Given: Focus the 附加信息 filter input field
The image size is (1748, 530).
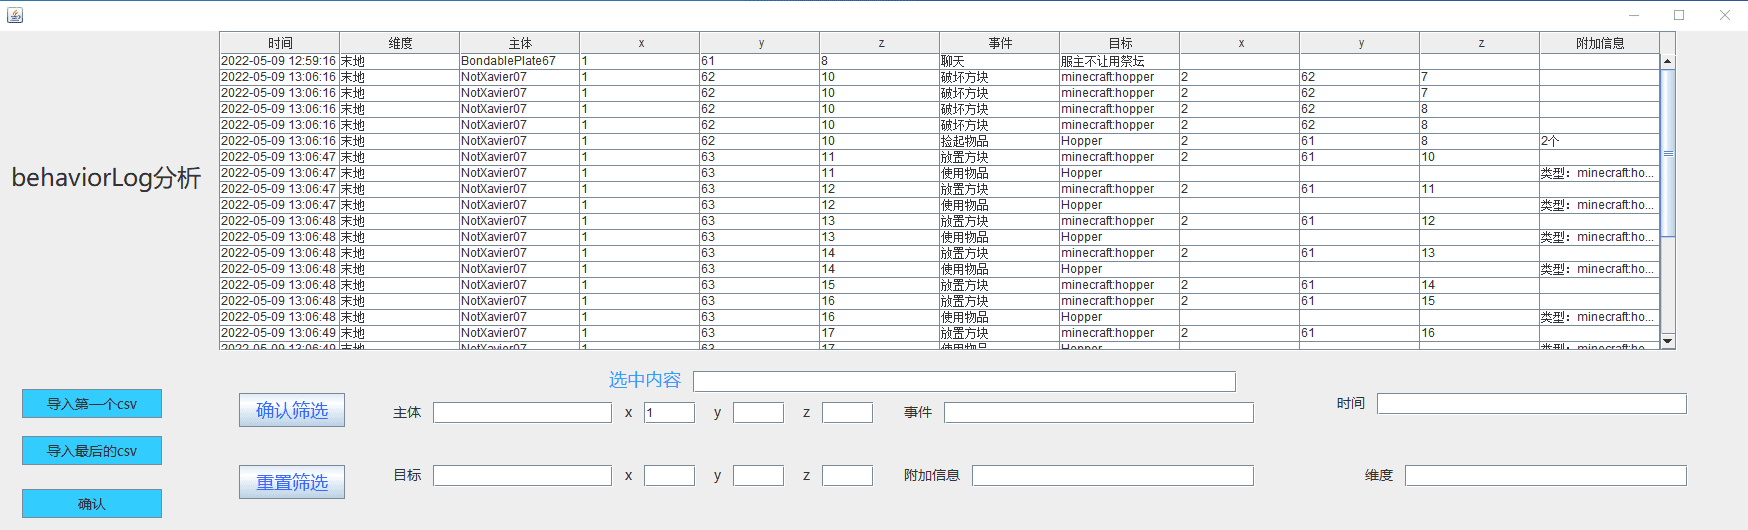Looking at the screenshot, I should [1113, 475].
